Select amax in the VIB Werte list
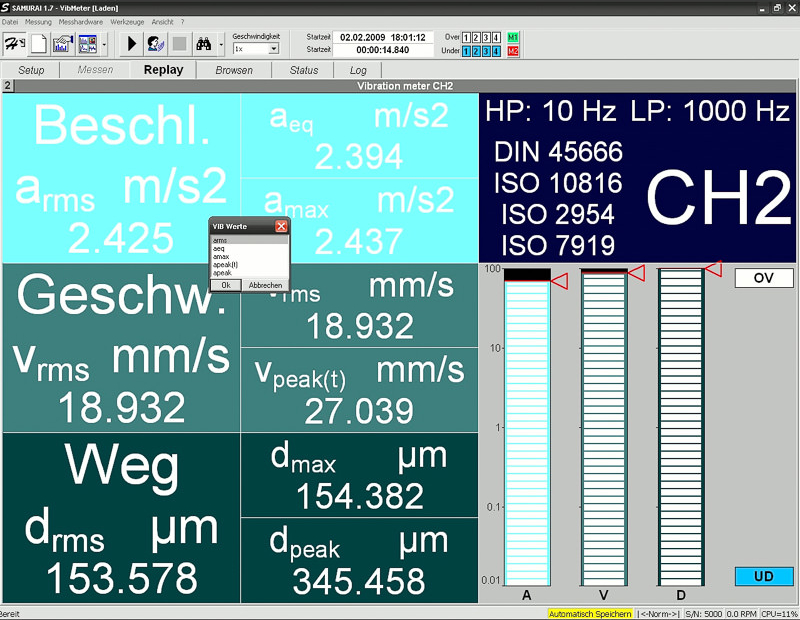 pos(220,256)
